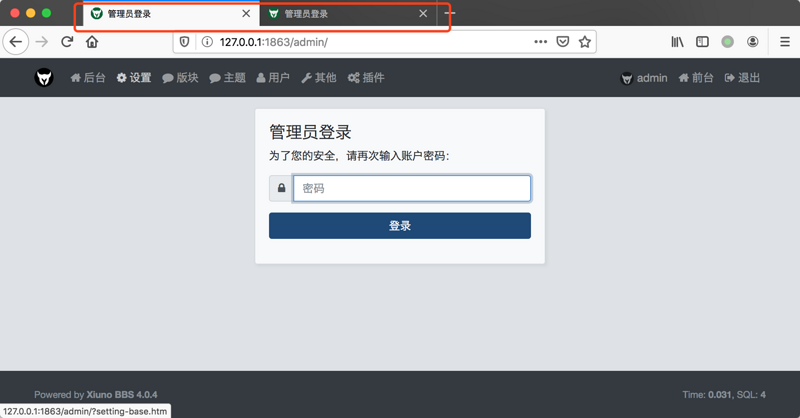
Task: Open the 版块 forums menu
Action: (180, 78)
